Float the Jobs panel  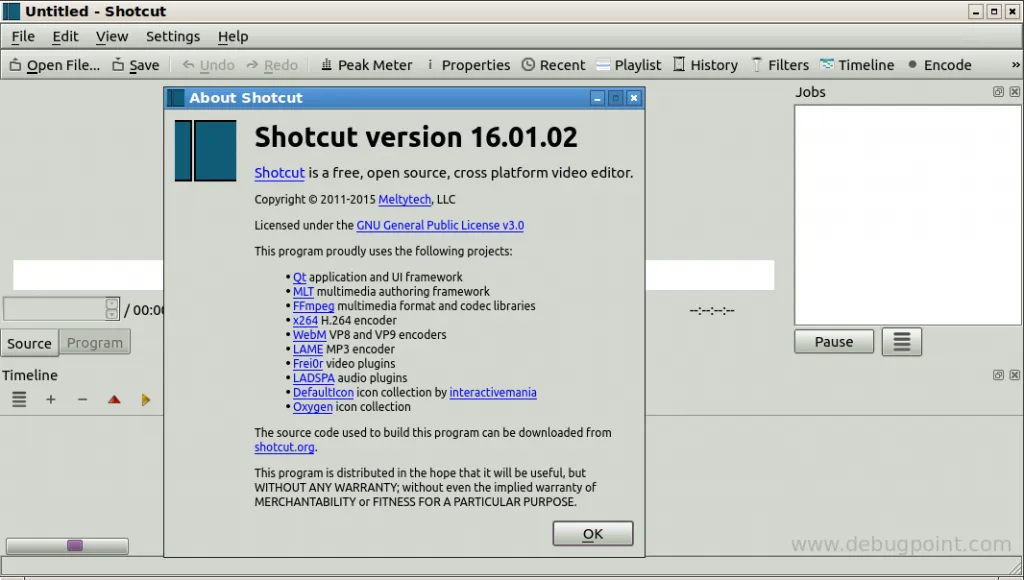click(x=998, y=91)
